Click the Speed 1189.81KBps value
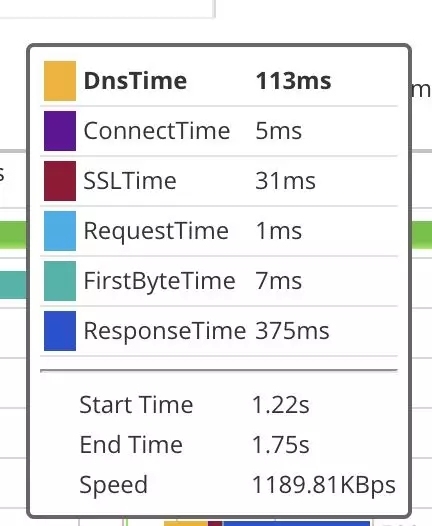This screenshot has height=526, width=432. [324, 485]
